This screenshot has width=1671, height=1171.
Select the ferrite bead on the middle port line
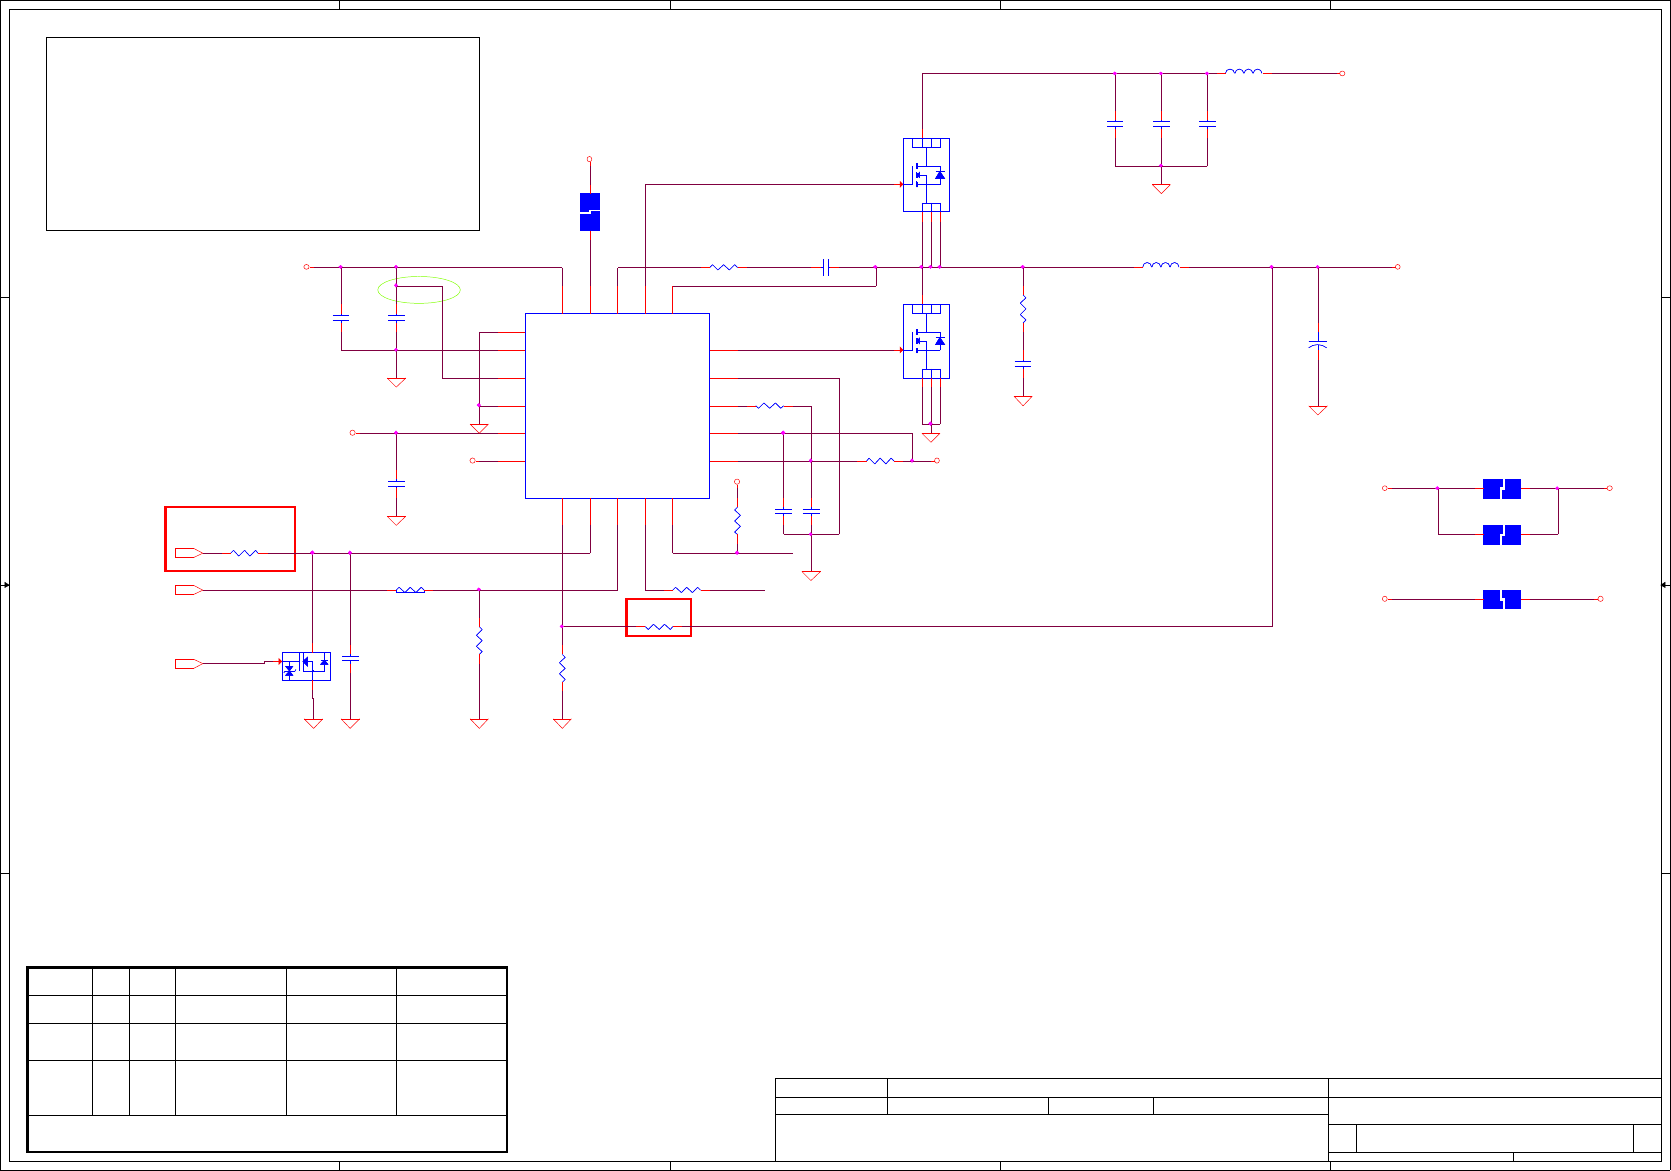click(410, 590)
